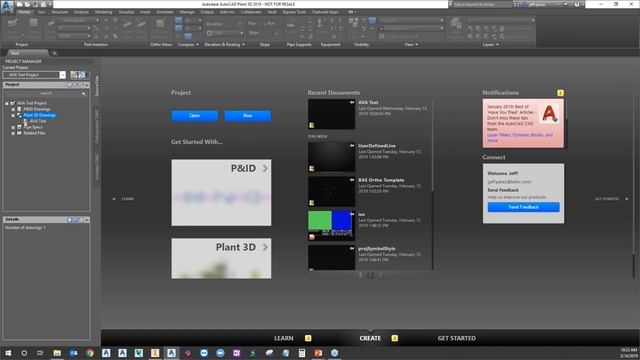640x360 pixels.
Task: Go to LEARN page at bottom
Action: click(x=284, y=338)
